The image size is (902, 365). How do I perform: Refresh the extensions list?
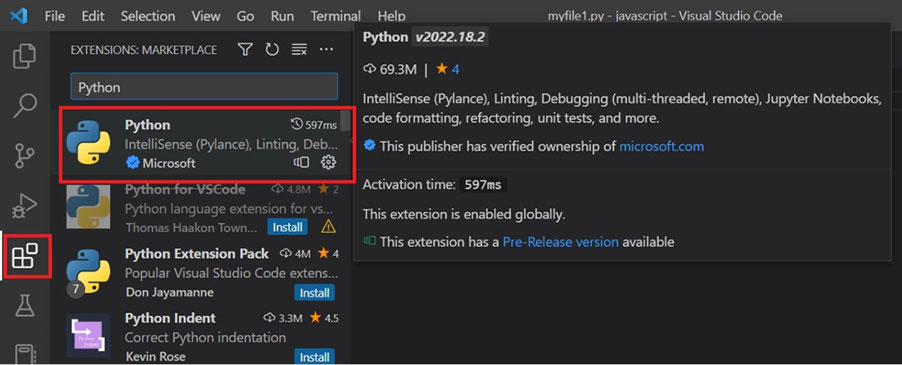click(272, 50)
